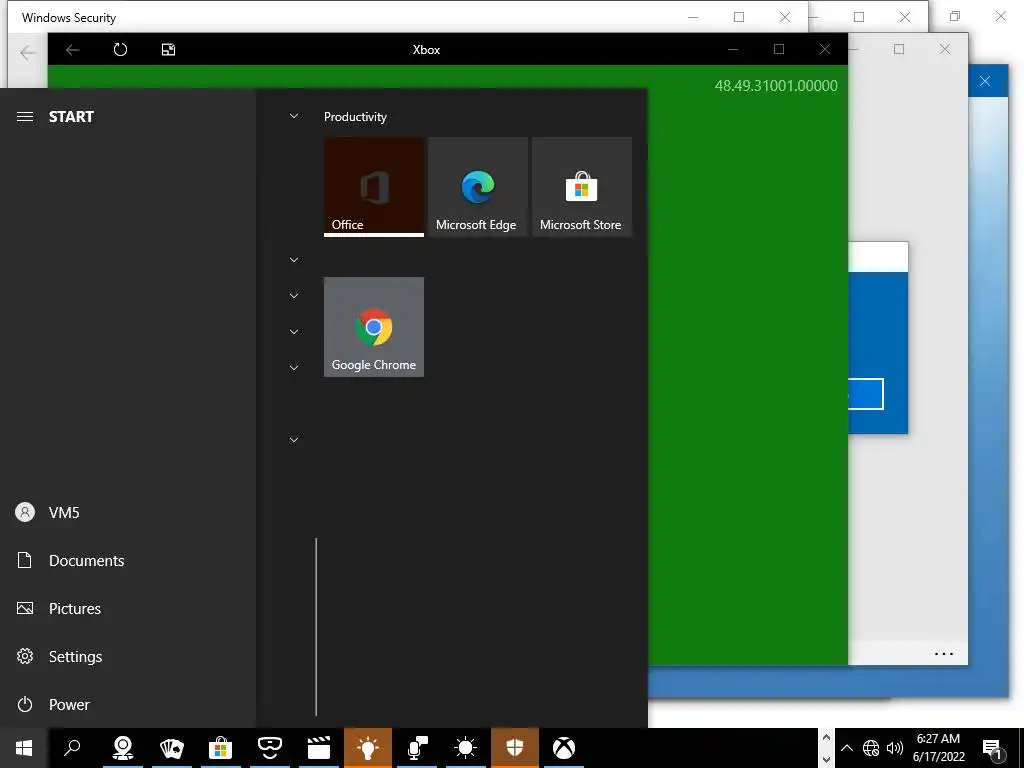Refresh the Xbox app page

point(120,50)
